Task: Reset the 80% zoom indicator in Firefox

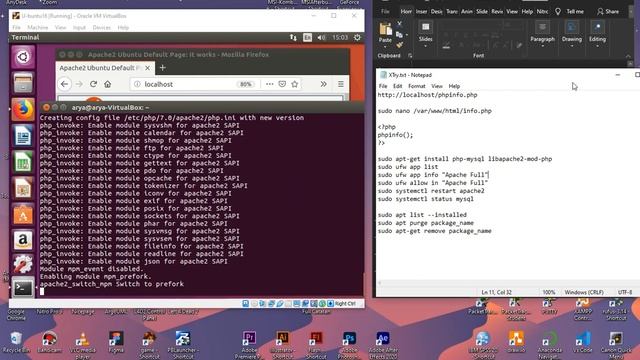Action: coord(246,84)
